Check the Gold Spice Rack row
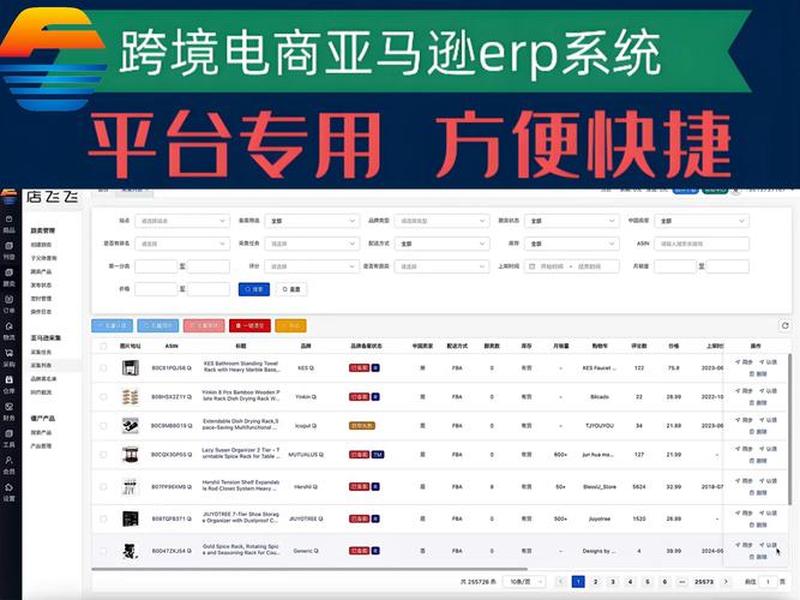 pos(104,551)
